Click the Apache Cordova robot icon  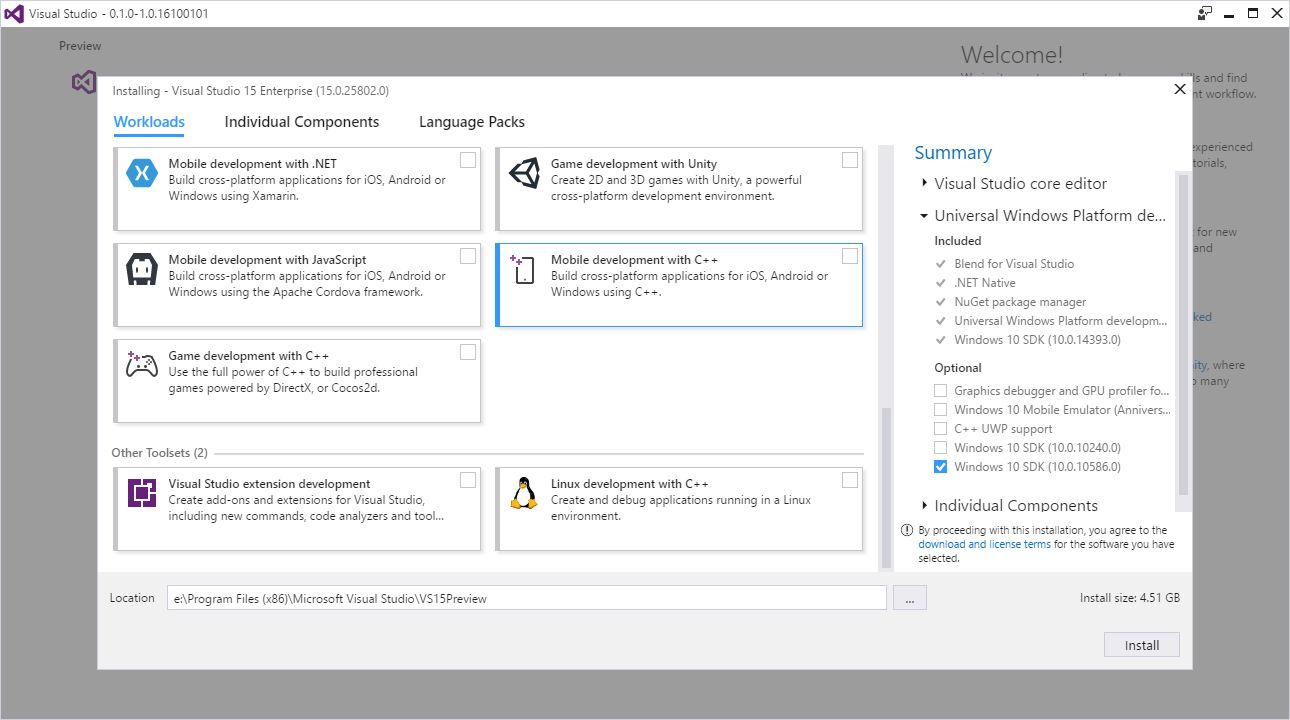142,270
